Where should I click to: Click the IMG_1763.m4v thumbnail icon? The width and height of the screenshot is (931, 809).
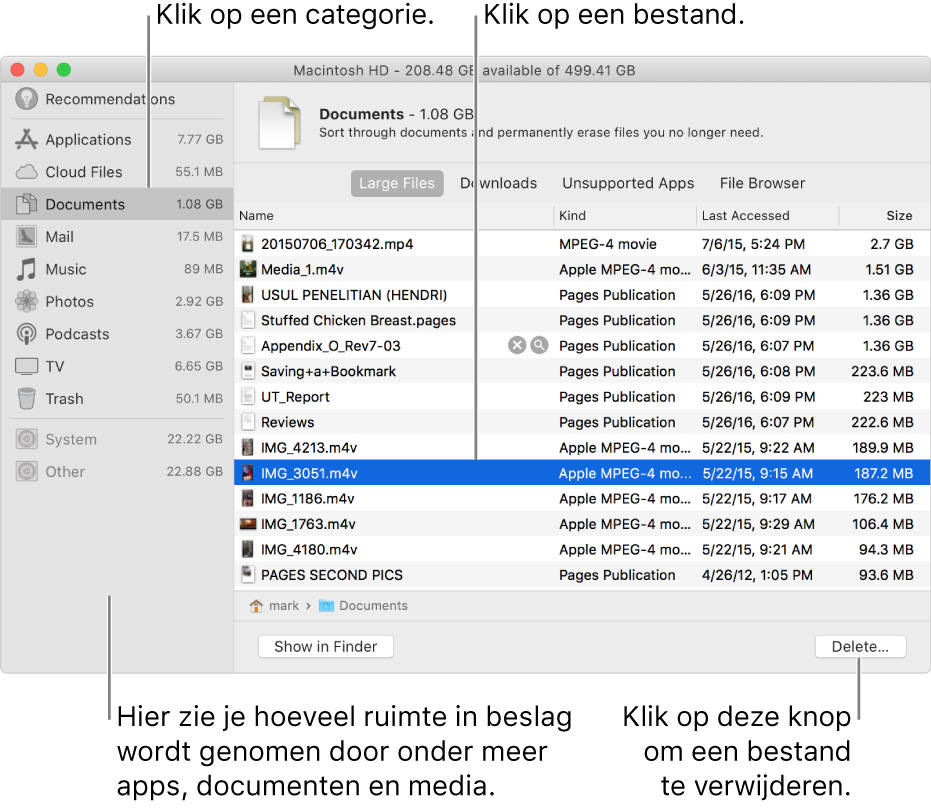pos(248,524)
